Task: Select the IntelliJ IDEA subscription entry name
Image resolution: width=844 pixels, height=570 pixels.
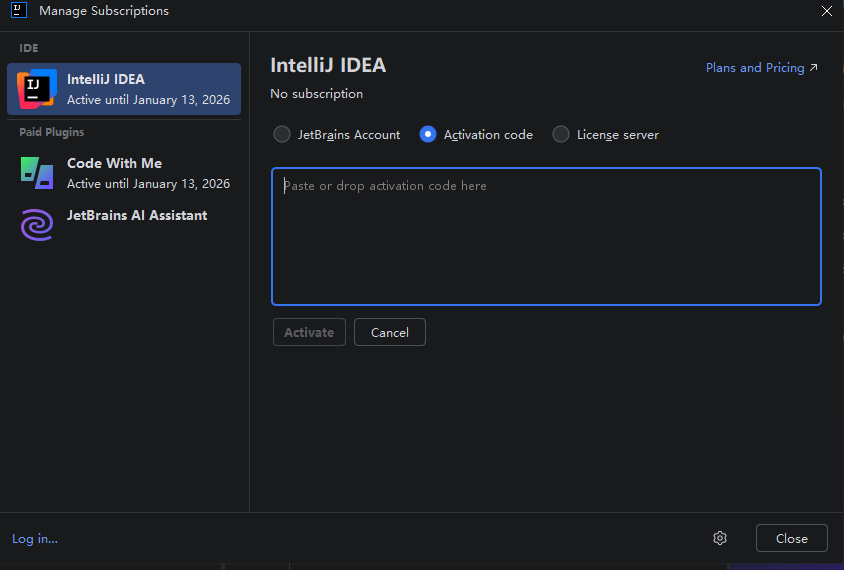Action: [106, 79]
